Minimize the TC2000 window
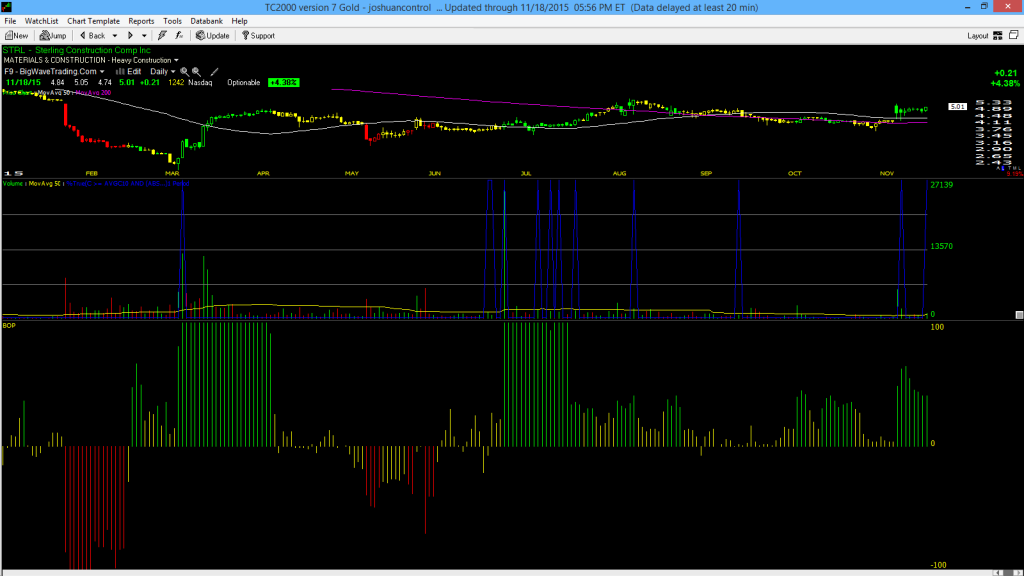The image size is (1024, 576). [967, 7]
